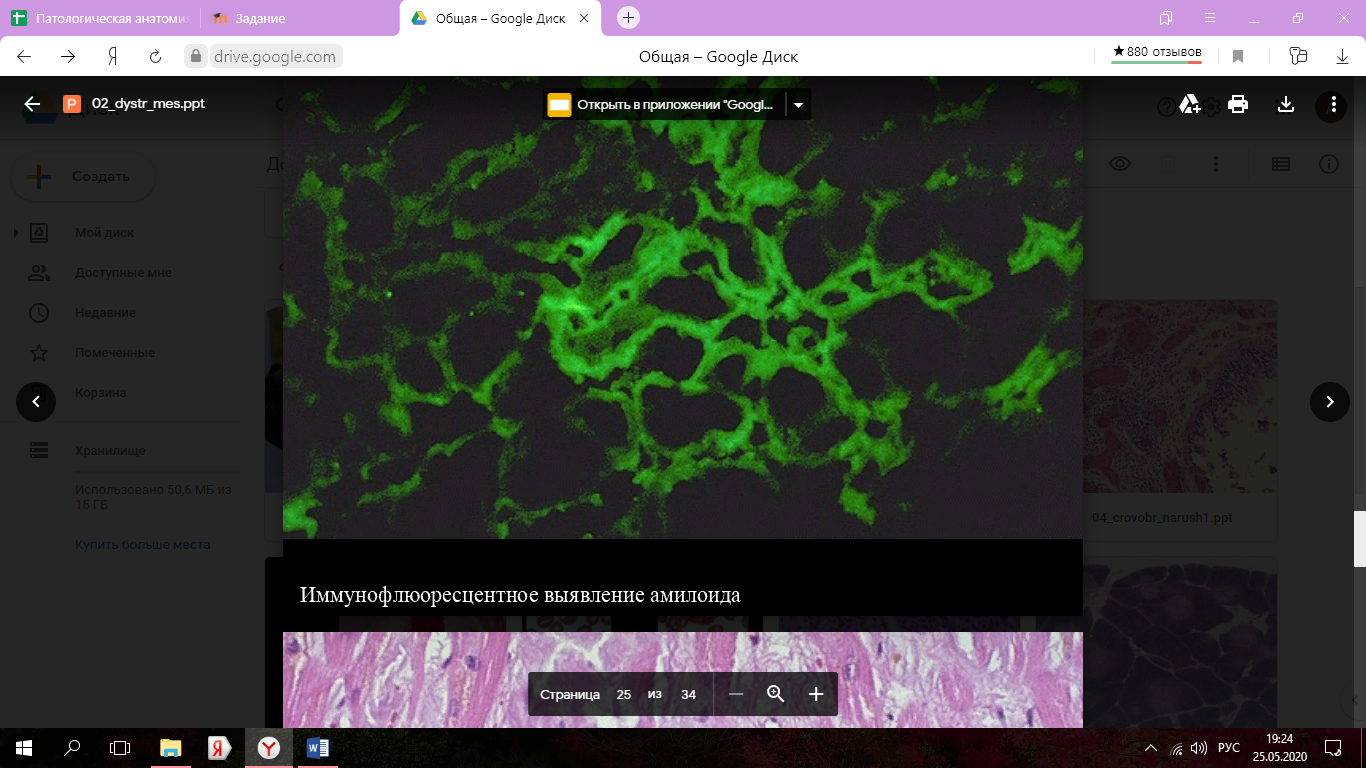Open the 880 отзывов site reviews
1366x768 pixels.
point(1157,53)
